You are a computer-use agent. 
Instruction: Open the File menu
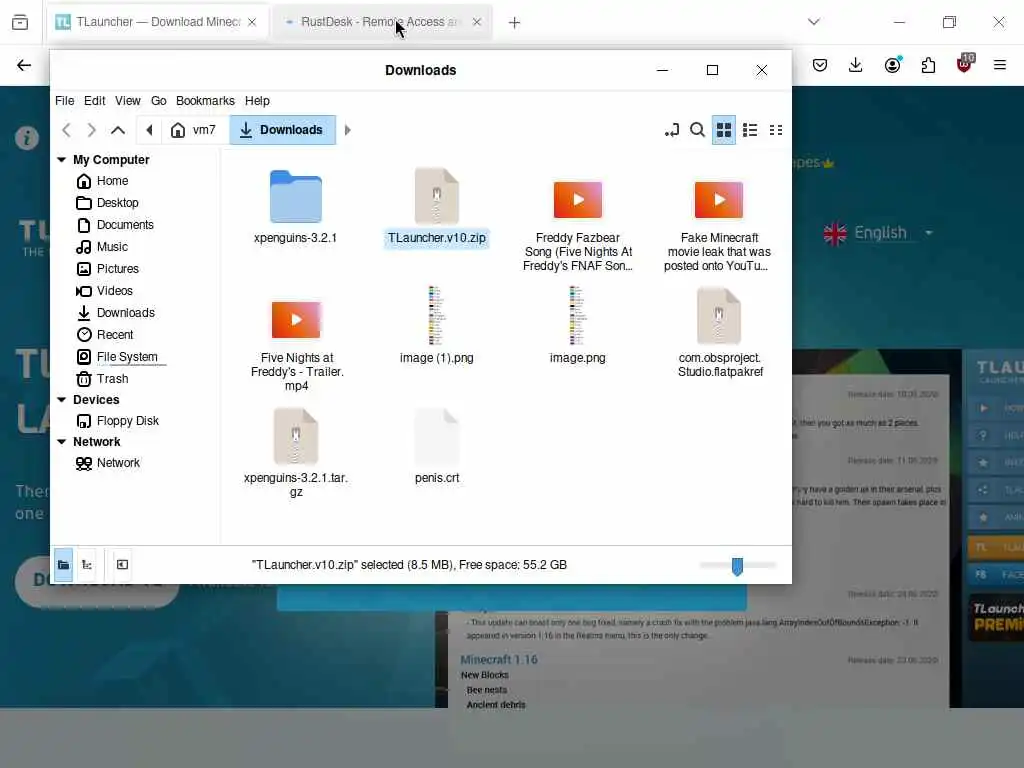click(64, 101)
